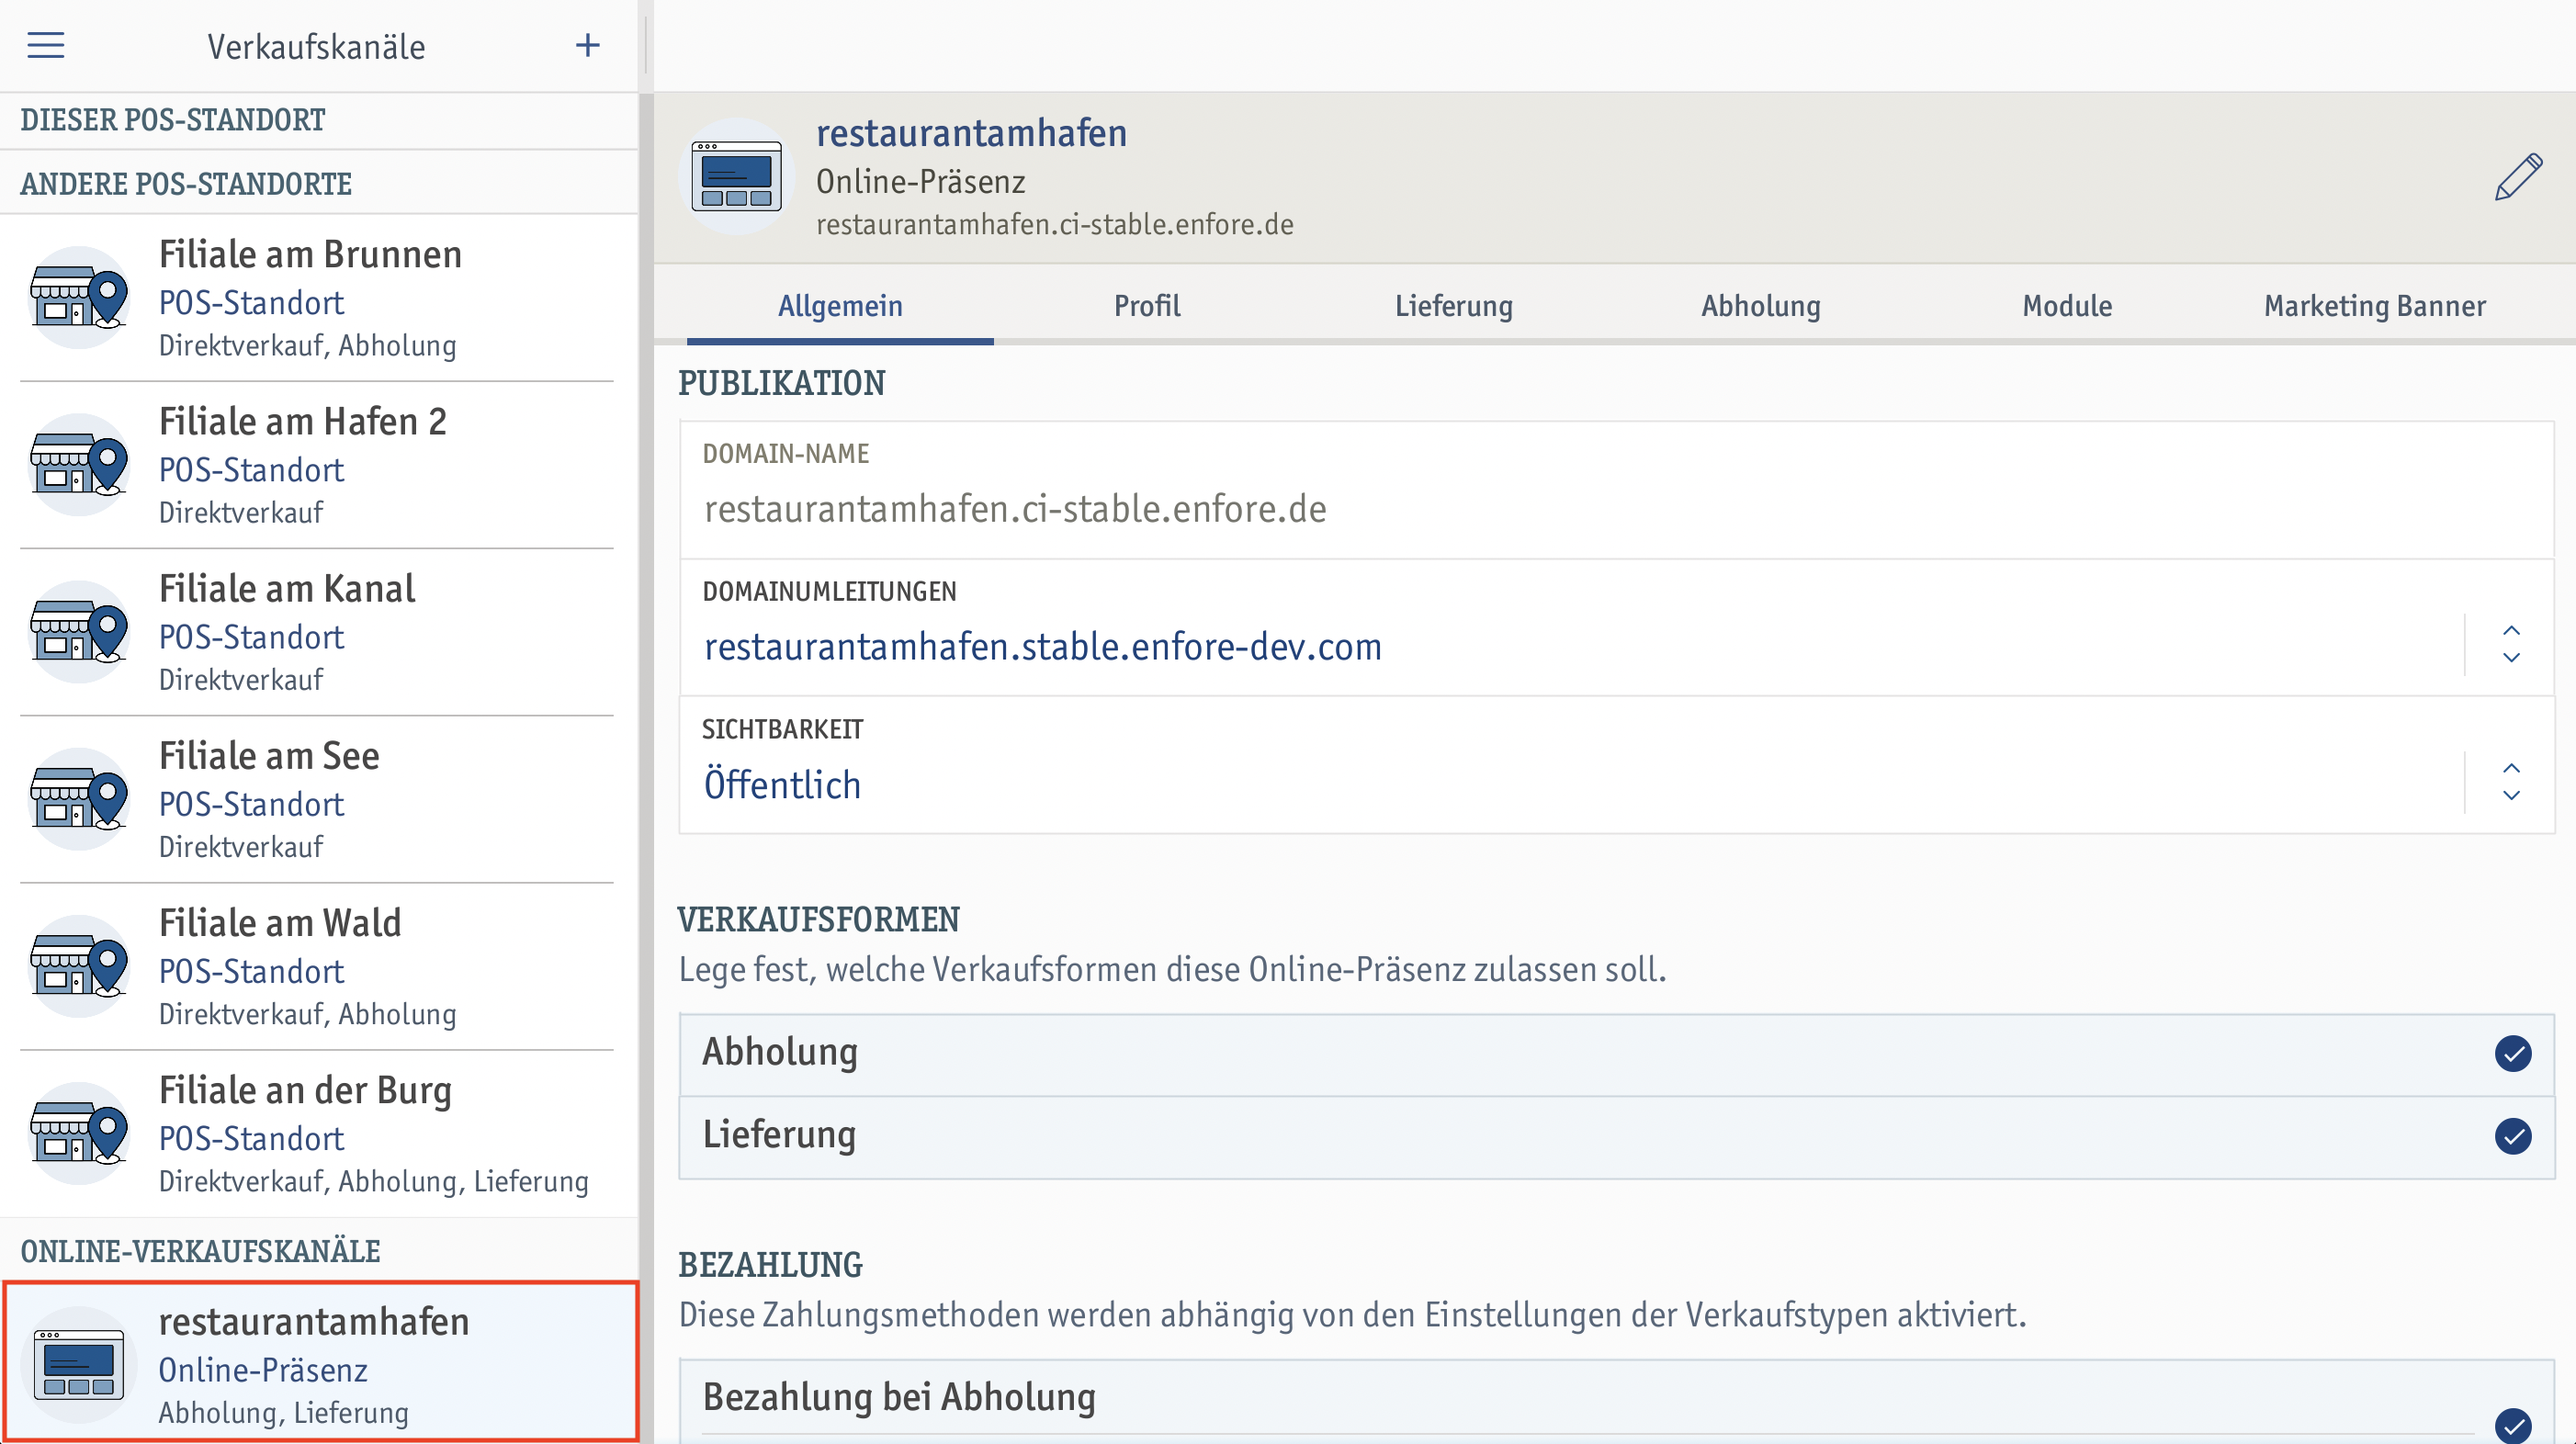
Task: Switch to the Profil tab
Action: [1147, 306]
